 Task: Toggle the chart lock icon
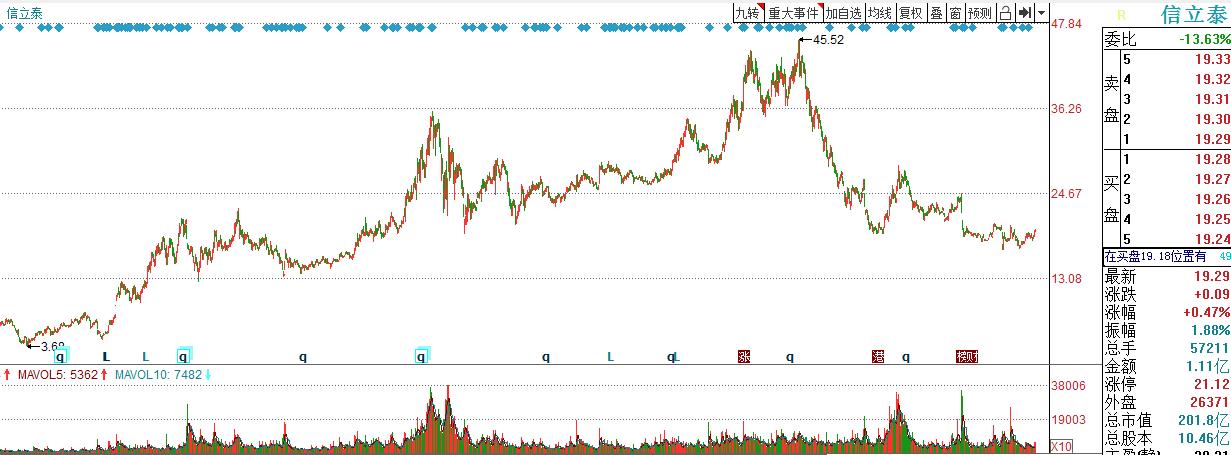(x=1006, y=13)
